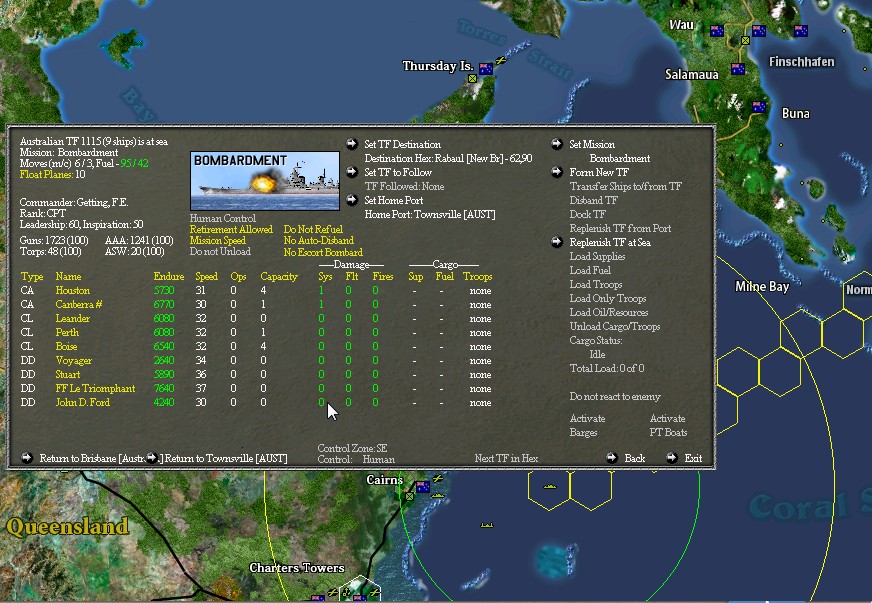Toggle Human Control setting
This screenshot has width=872, height=603.
222,218
